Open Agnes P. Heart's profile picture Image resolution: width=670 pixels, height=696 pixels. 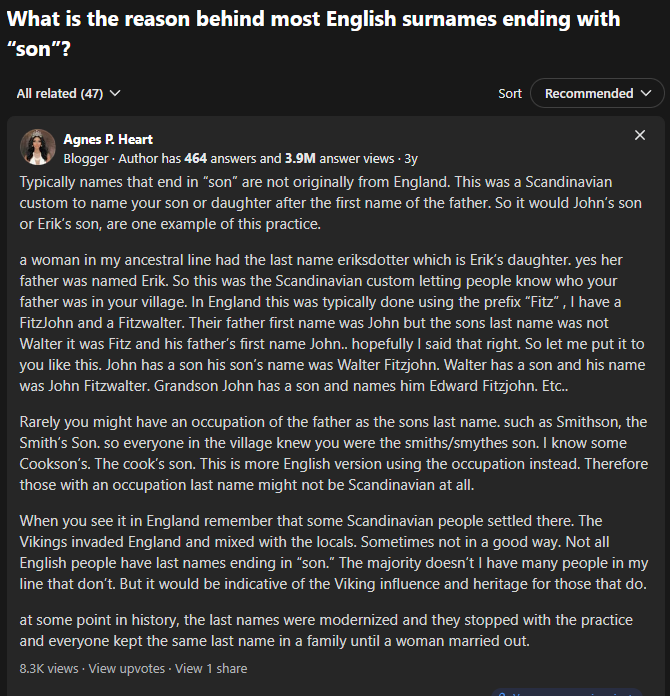[38, 147]
